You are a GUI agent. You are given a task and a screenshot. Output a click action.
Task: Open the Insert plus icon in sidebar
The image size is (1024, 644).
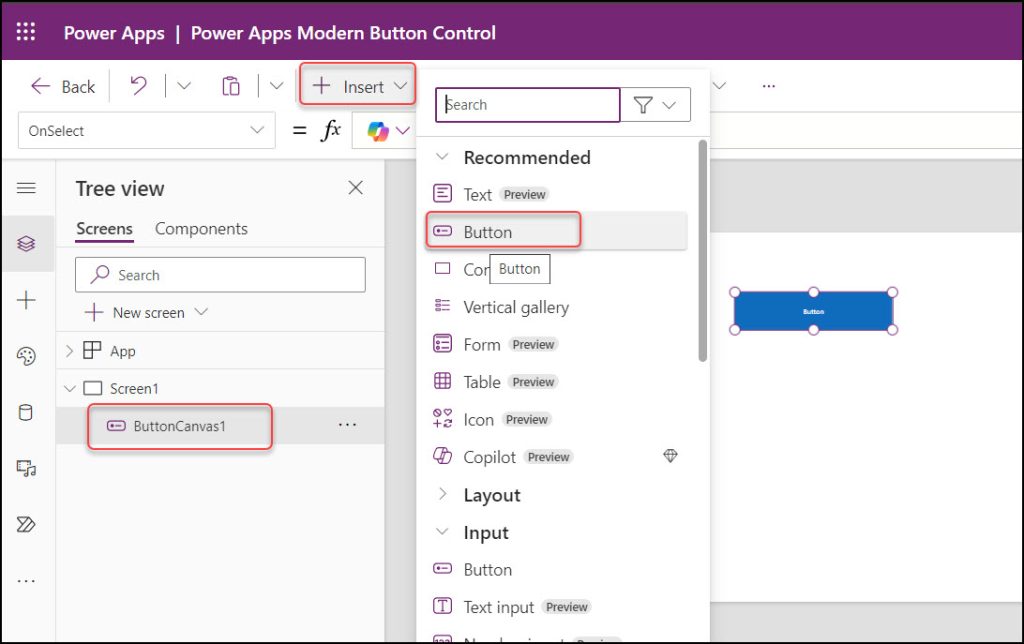point(26,300)
